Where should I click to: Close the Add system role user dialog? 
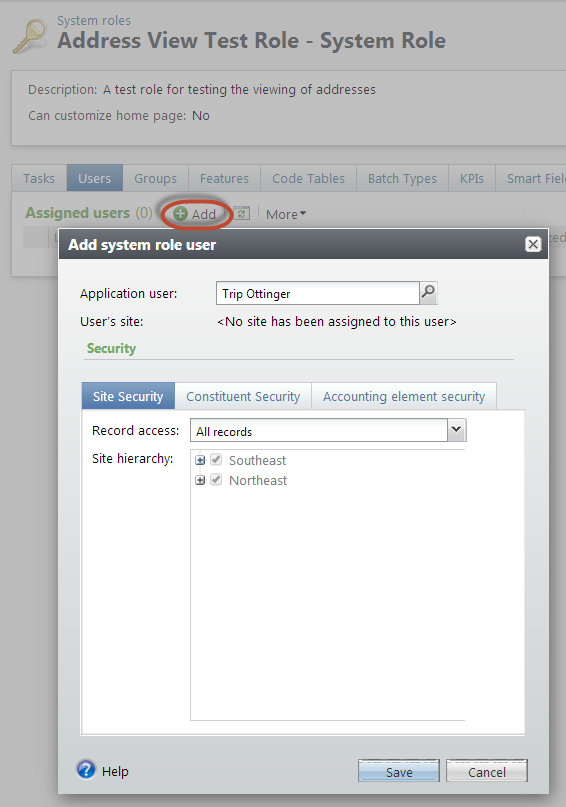coord(533,244)
